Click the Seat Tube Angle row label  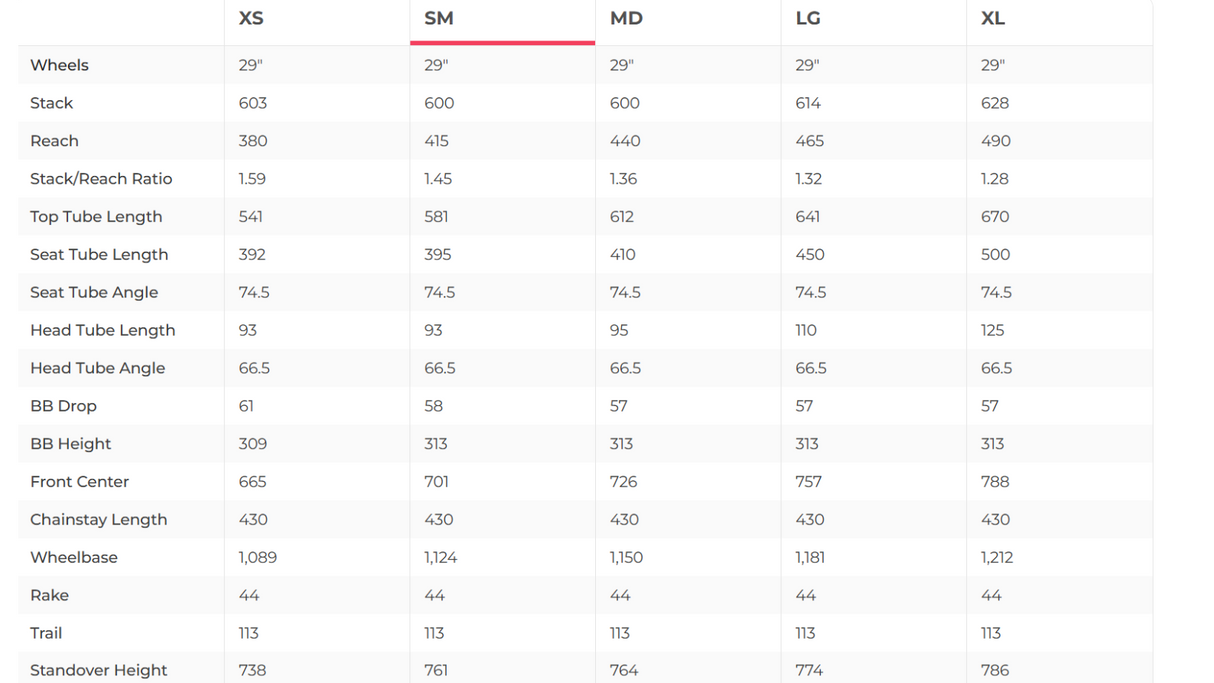(94, 293)
